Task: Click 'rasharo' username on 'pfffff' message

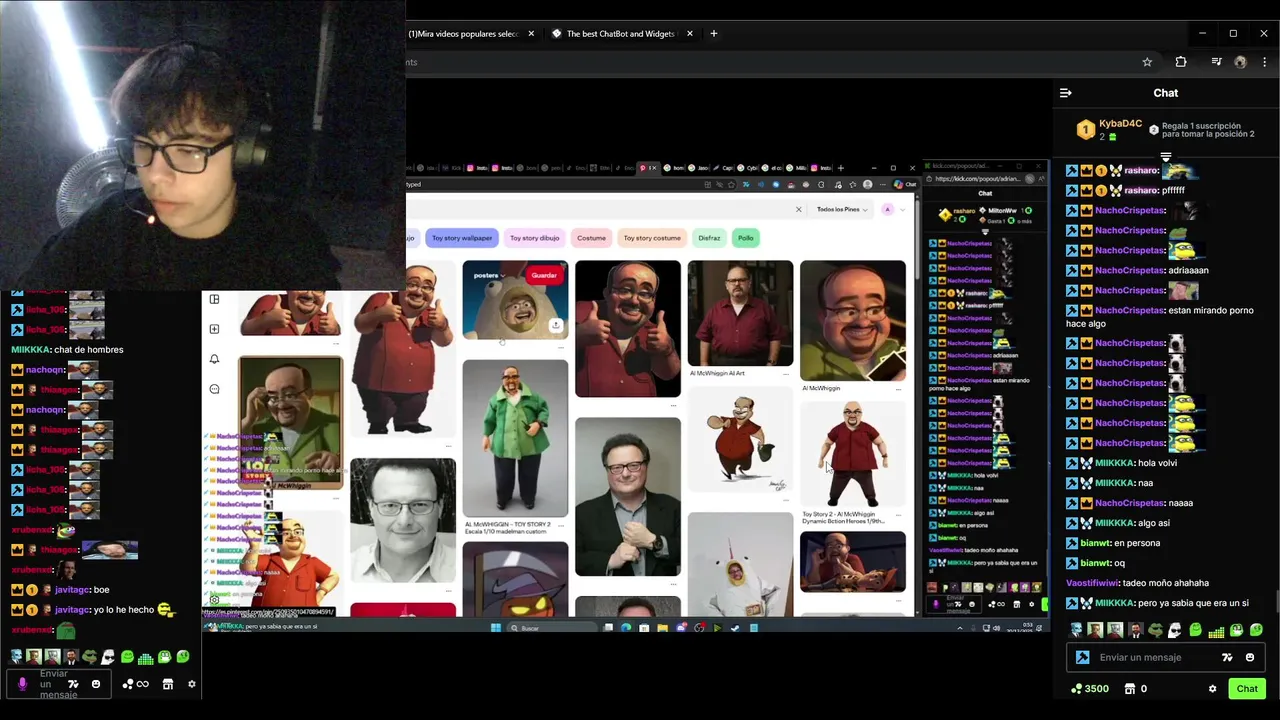Action: (1141, 190)
